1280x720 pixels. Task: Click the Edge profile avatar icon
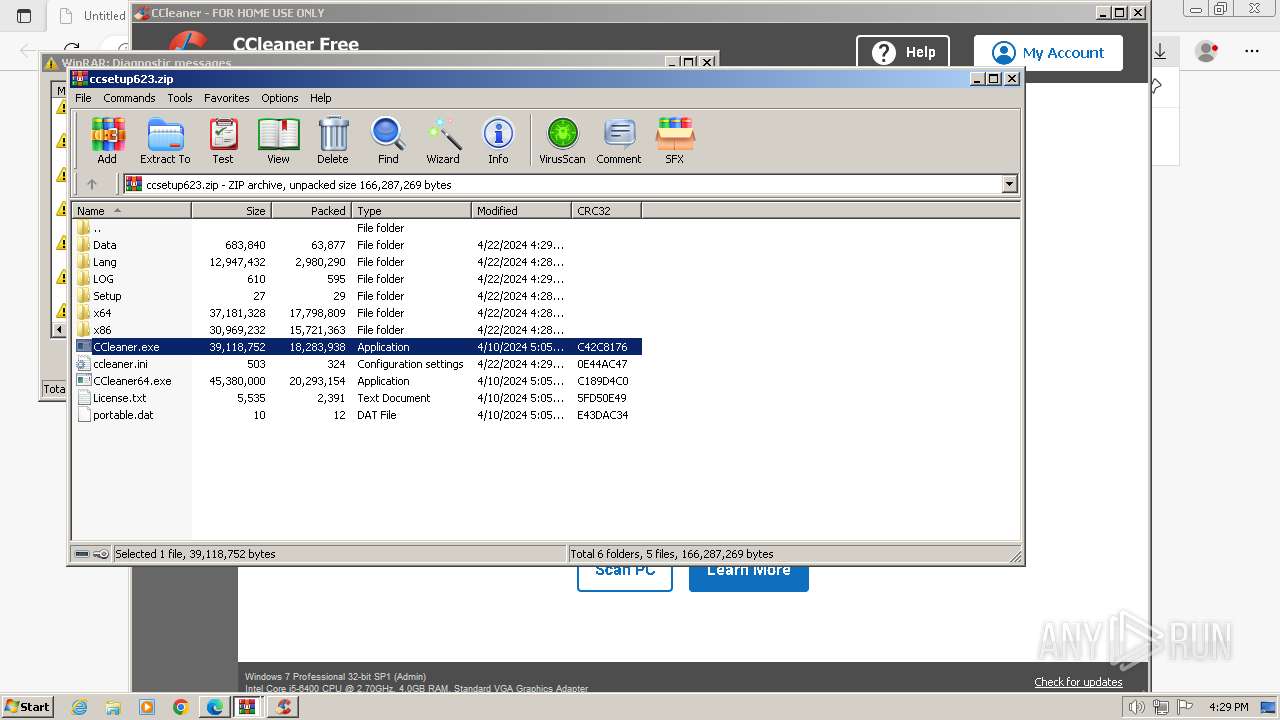[1207, 51]
